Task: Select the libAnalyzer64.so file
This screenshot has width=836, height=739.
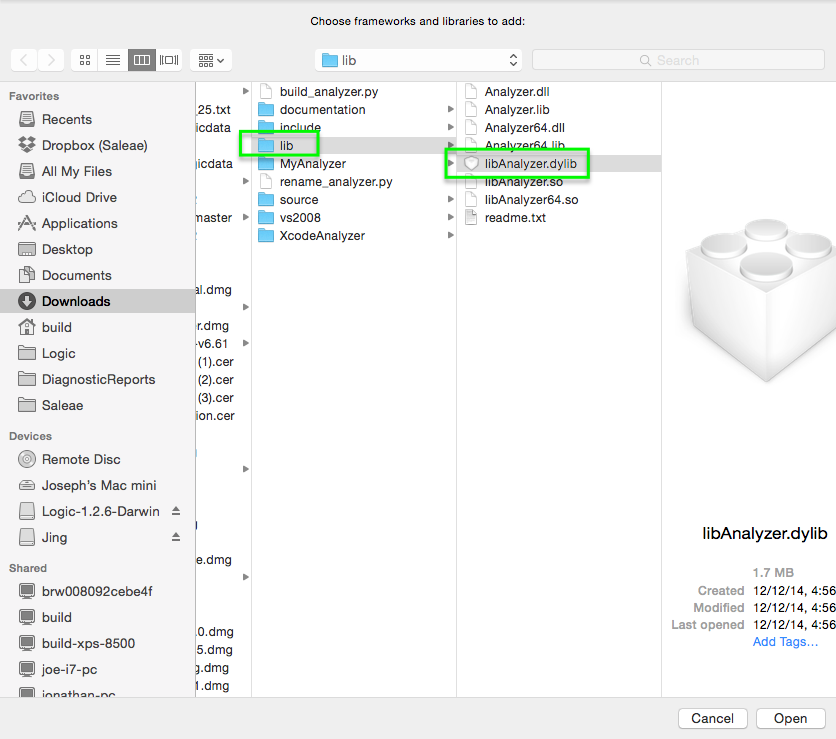Action: point(531,200)
